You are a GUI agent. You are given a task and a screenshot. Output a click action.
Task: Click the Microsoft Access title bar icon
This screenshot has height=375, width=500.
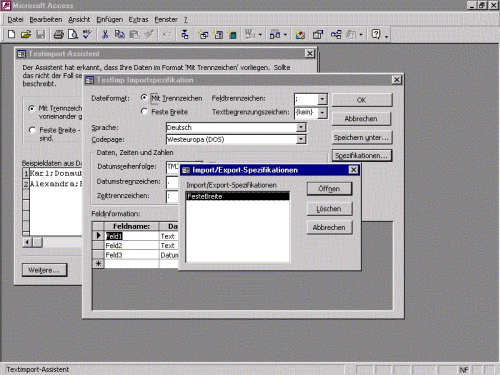click(x=6, y=5)
